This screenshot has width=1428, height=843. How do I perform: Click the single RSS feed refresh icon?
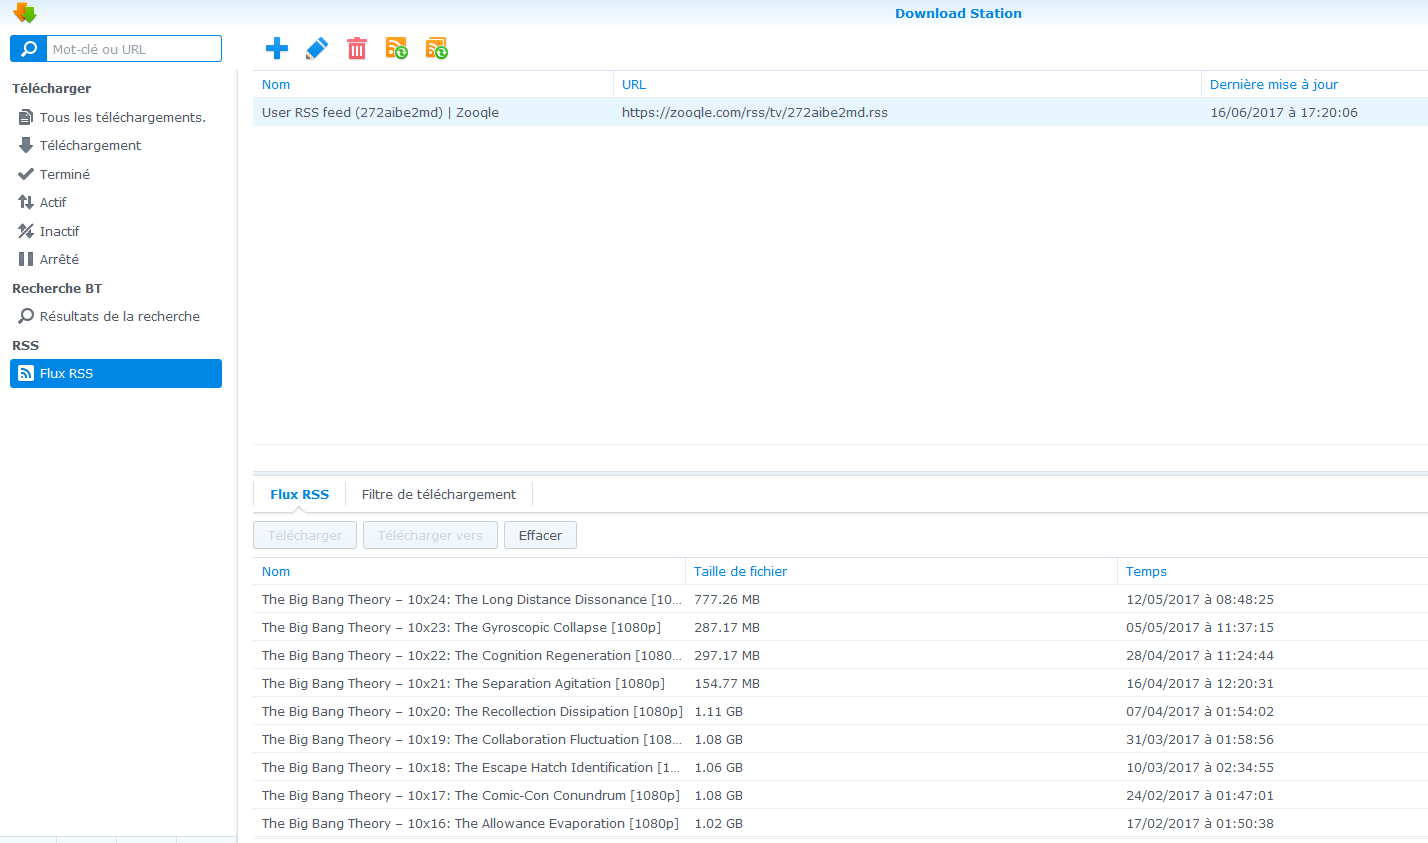[x=397, y=48]
